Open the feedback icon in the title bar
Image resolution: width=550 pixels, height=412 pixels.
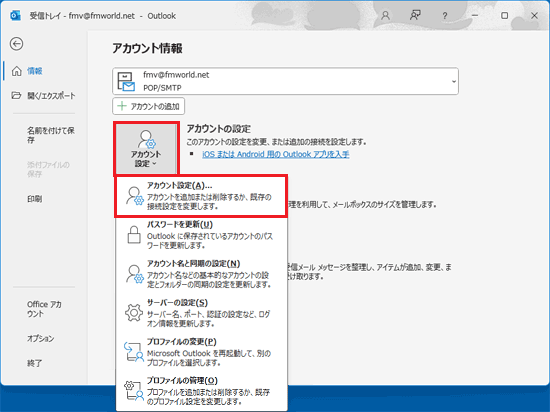(x=415, y=16)
